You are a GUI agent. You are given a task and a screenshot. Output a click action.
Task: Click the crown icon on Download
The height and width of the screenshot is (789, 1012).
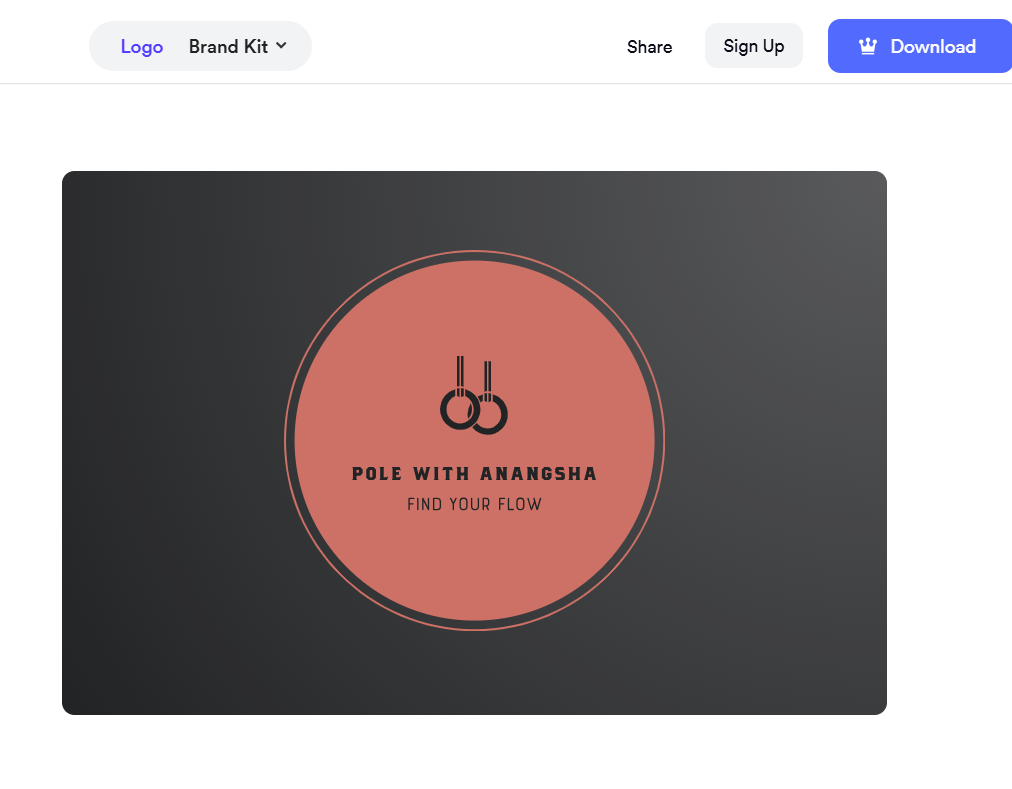pyautogui.click(x=867, y=46)
